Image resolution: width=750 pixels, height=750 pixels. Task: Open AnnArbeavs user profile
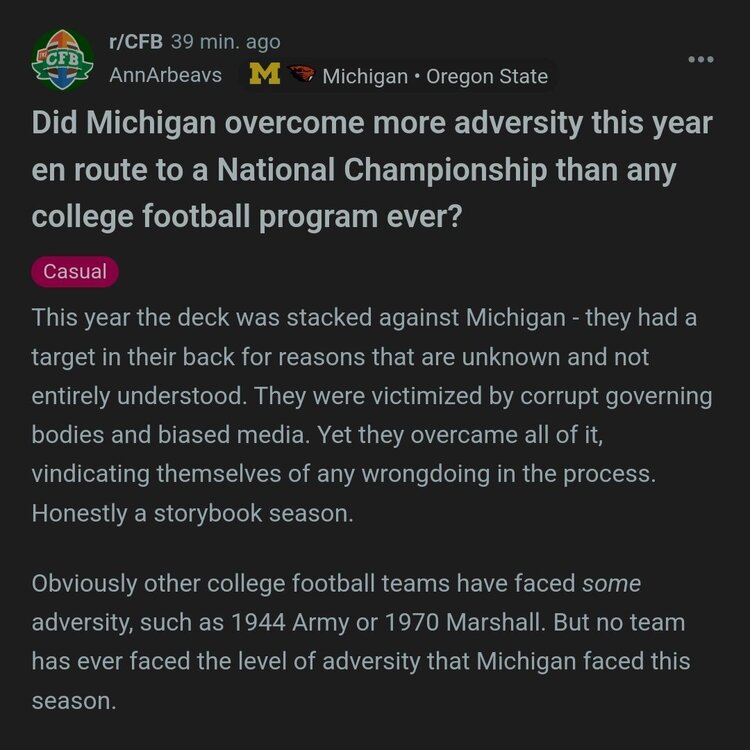coord(165,76)
